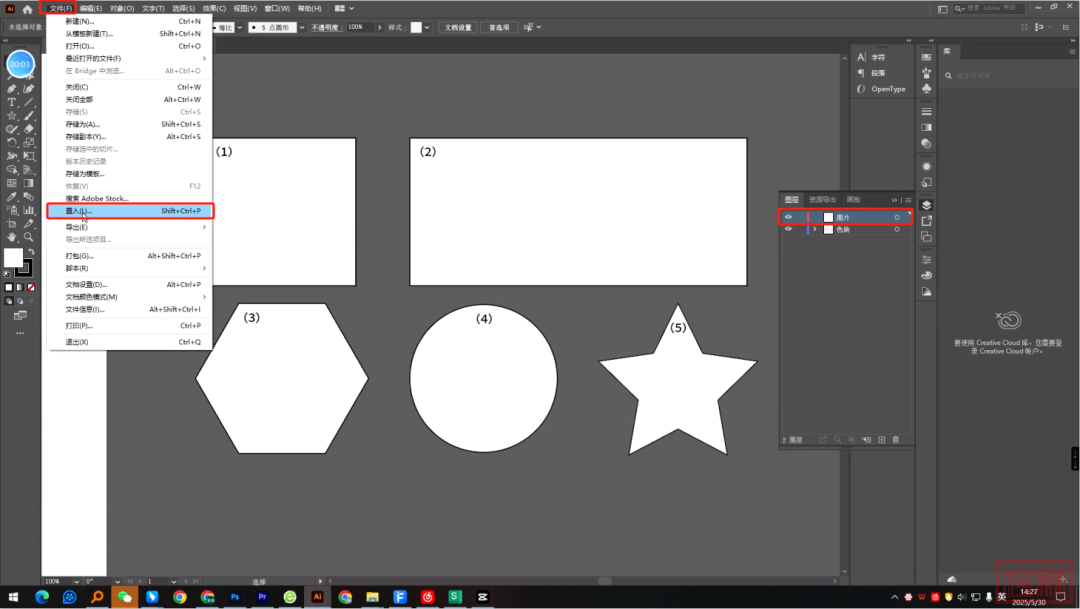Toggle target circle of 色块 layer
Image resolution: width=1080 pixels, height=609 pixels.
(x=897, y=229)
